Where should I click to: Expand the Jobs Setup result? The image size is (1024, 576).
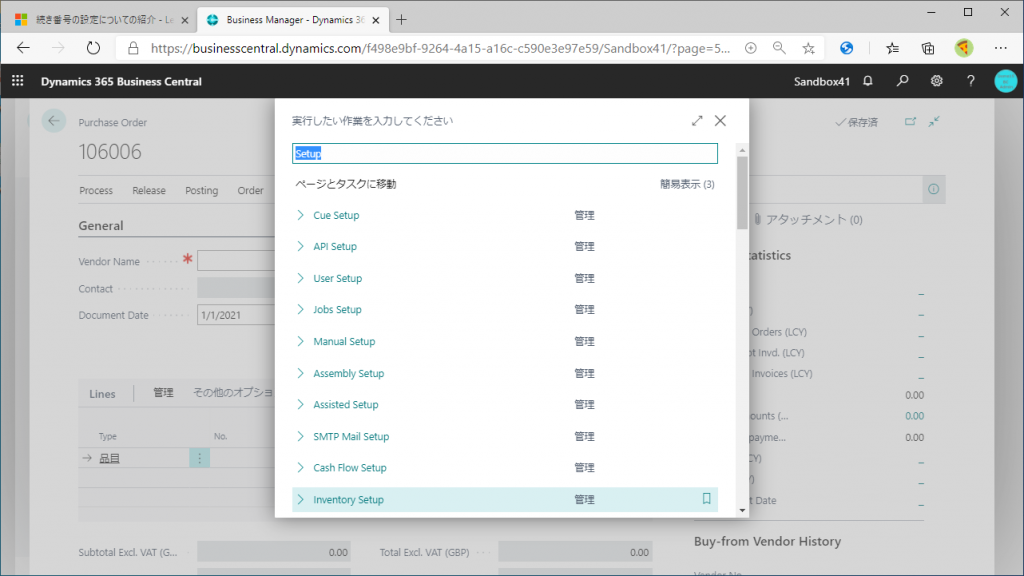(300, 310)
